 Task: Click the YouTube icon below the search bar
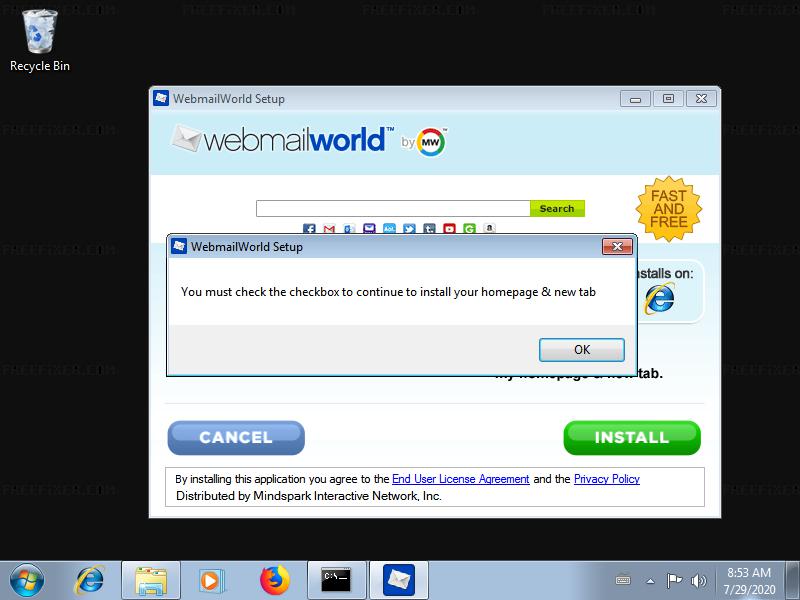(449, 229)
